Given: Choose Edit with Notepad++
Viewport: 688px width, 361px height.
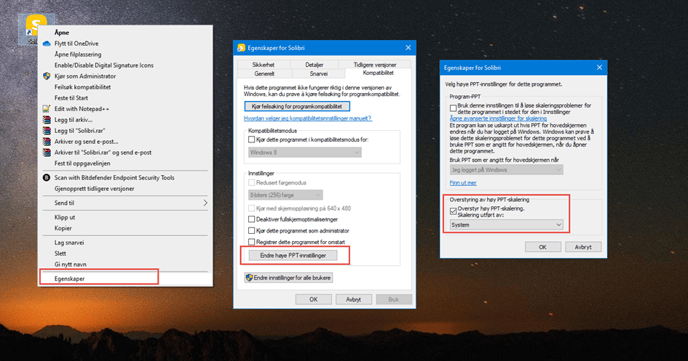Looking at the screenshot, I should pyautogui.click(x=82, y=109).
